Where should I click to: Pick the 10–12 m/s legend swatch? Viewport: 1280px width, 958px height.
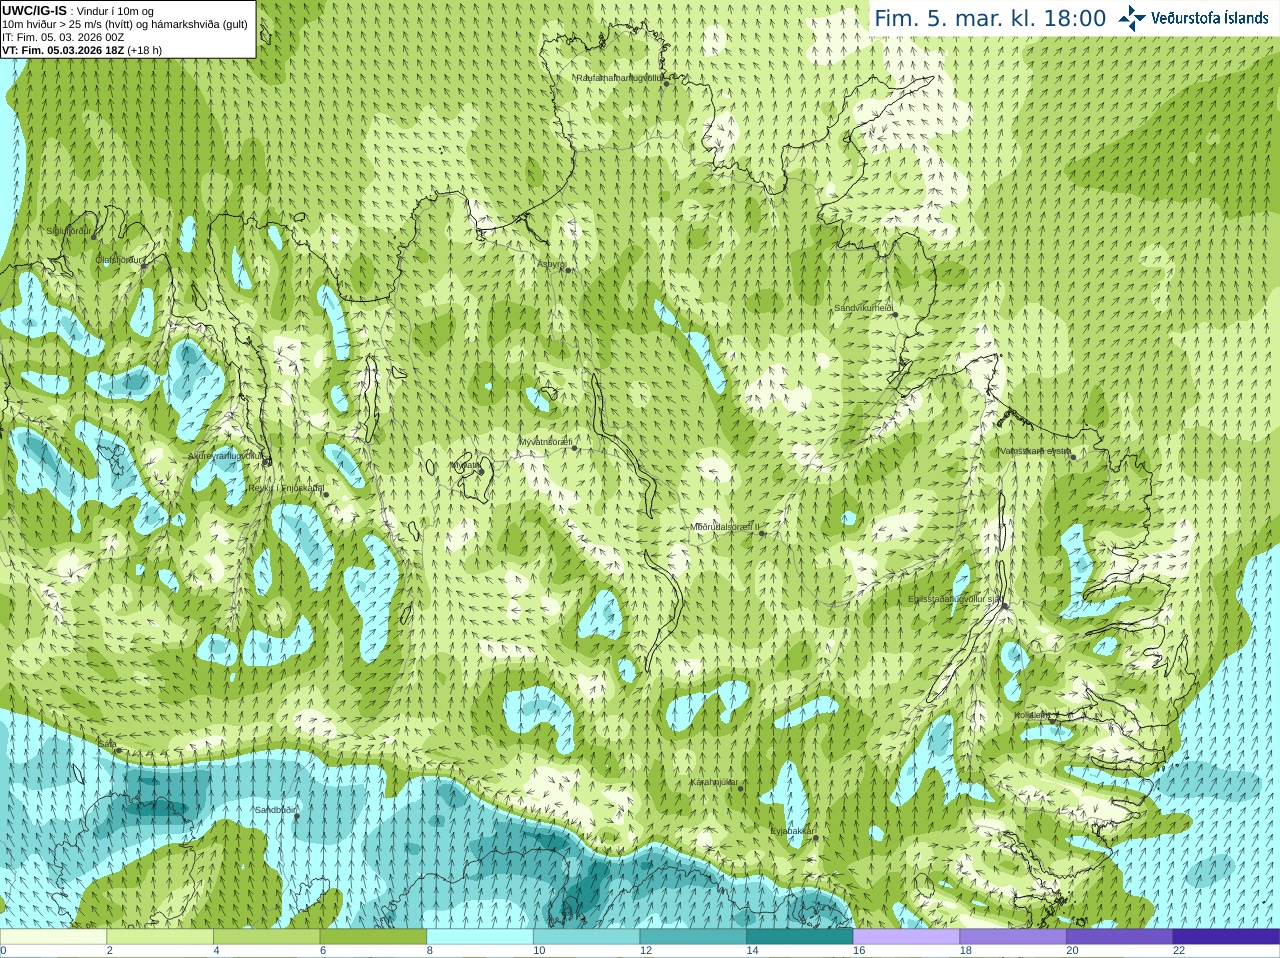point(586,937)
